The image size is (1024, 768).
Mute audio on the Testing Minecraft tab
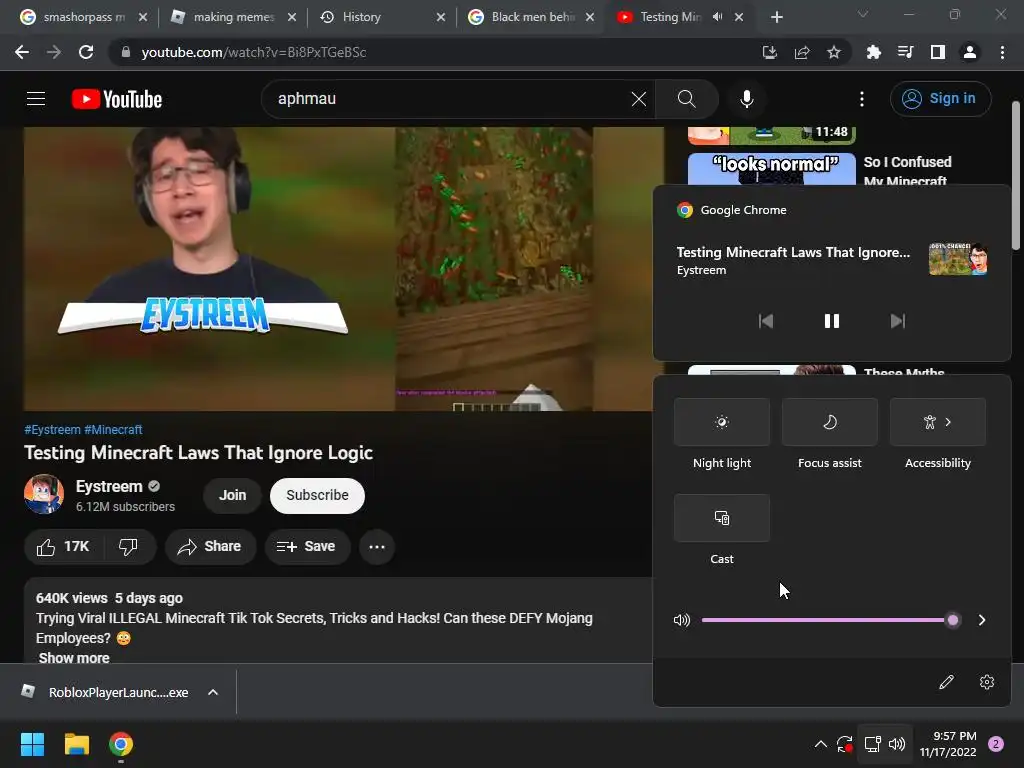(x=718, y=17)
